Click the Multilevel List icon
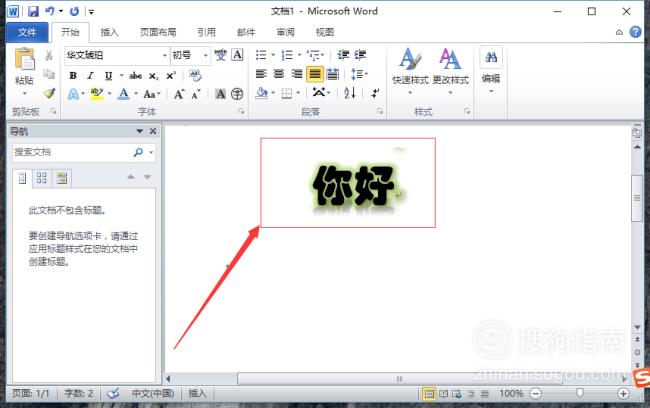This screenshot has height=408, width=650. (313, 55)
